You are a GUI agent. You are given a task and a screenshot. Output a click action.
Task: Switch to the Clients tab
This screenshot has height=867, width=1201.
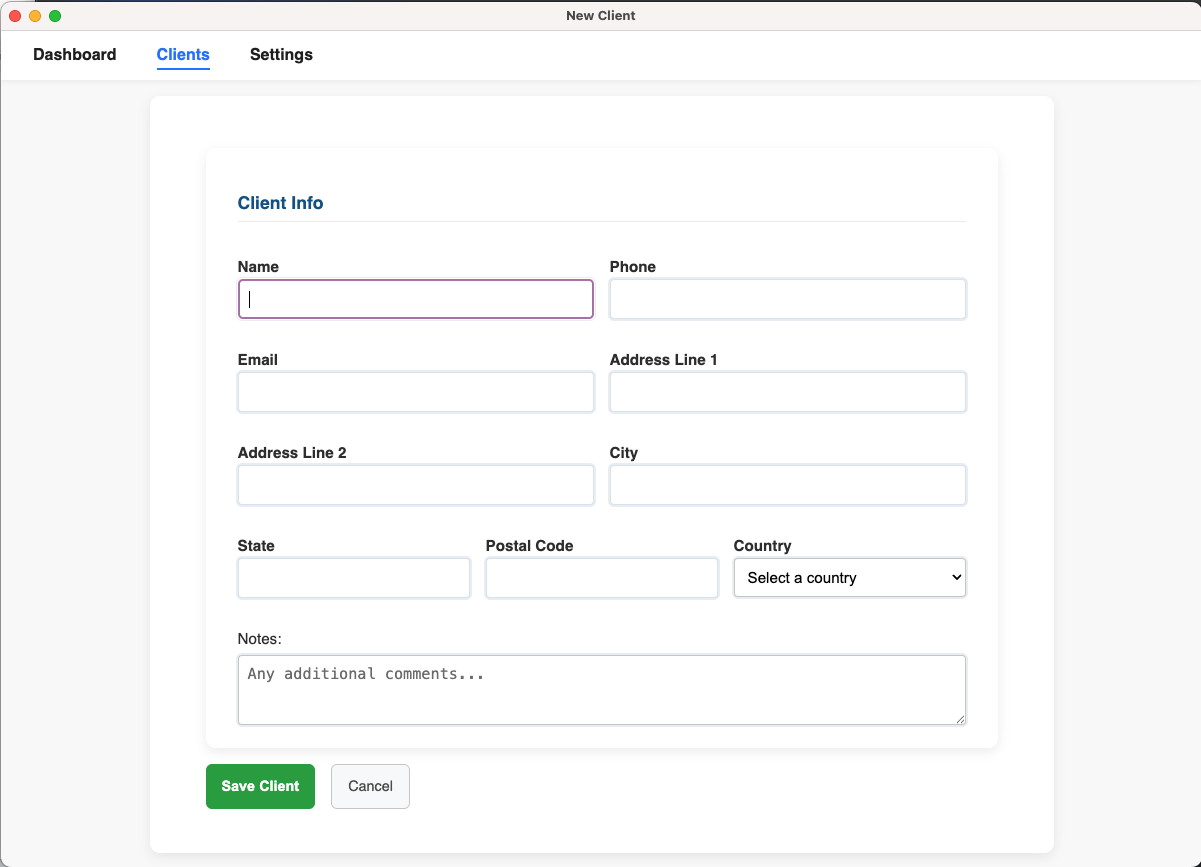pos(183,55)
